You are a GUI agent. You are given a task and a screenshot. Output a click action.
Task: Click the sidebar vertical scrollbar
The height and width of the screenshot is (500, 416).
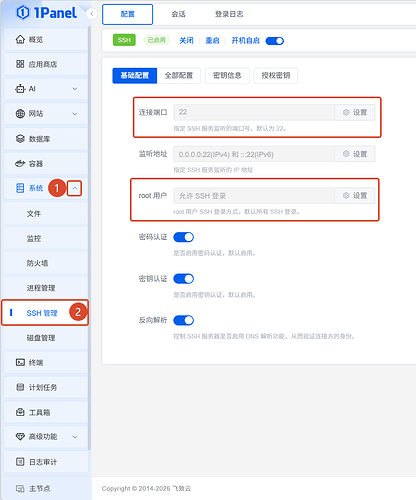tap(89, 238)
